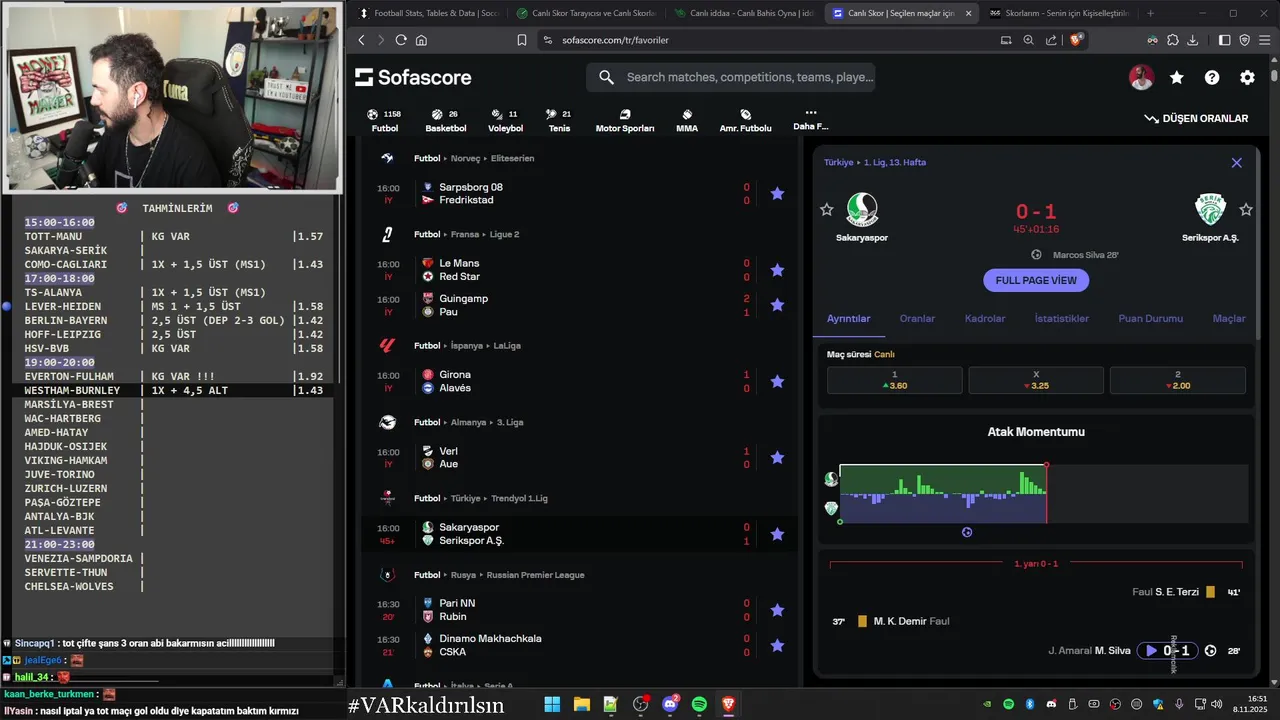Select home win odds 3.60
Screen dimensions: 1280x720
[894, 380]
